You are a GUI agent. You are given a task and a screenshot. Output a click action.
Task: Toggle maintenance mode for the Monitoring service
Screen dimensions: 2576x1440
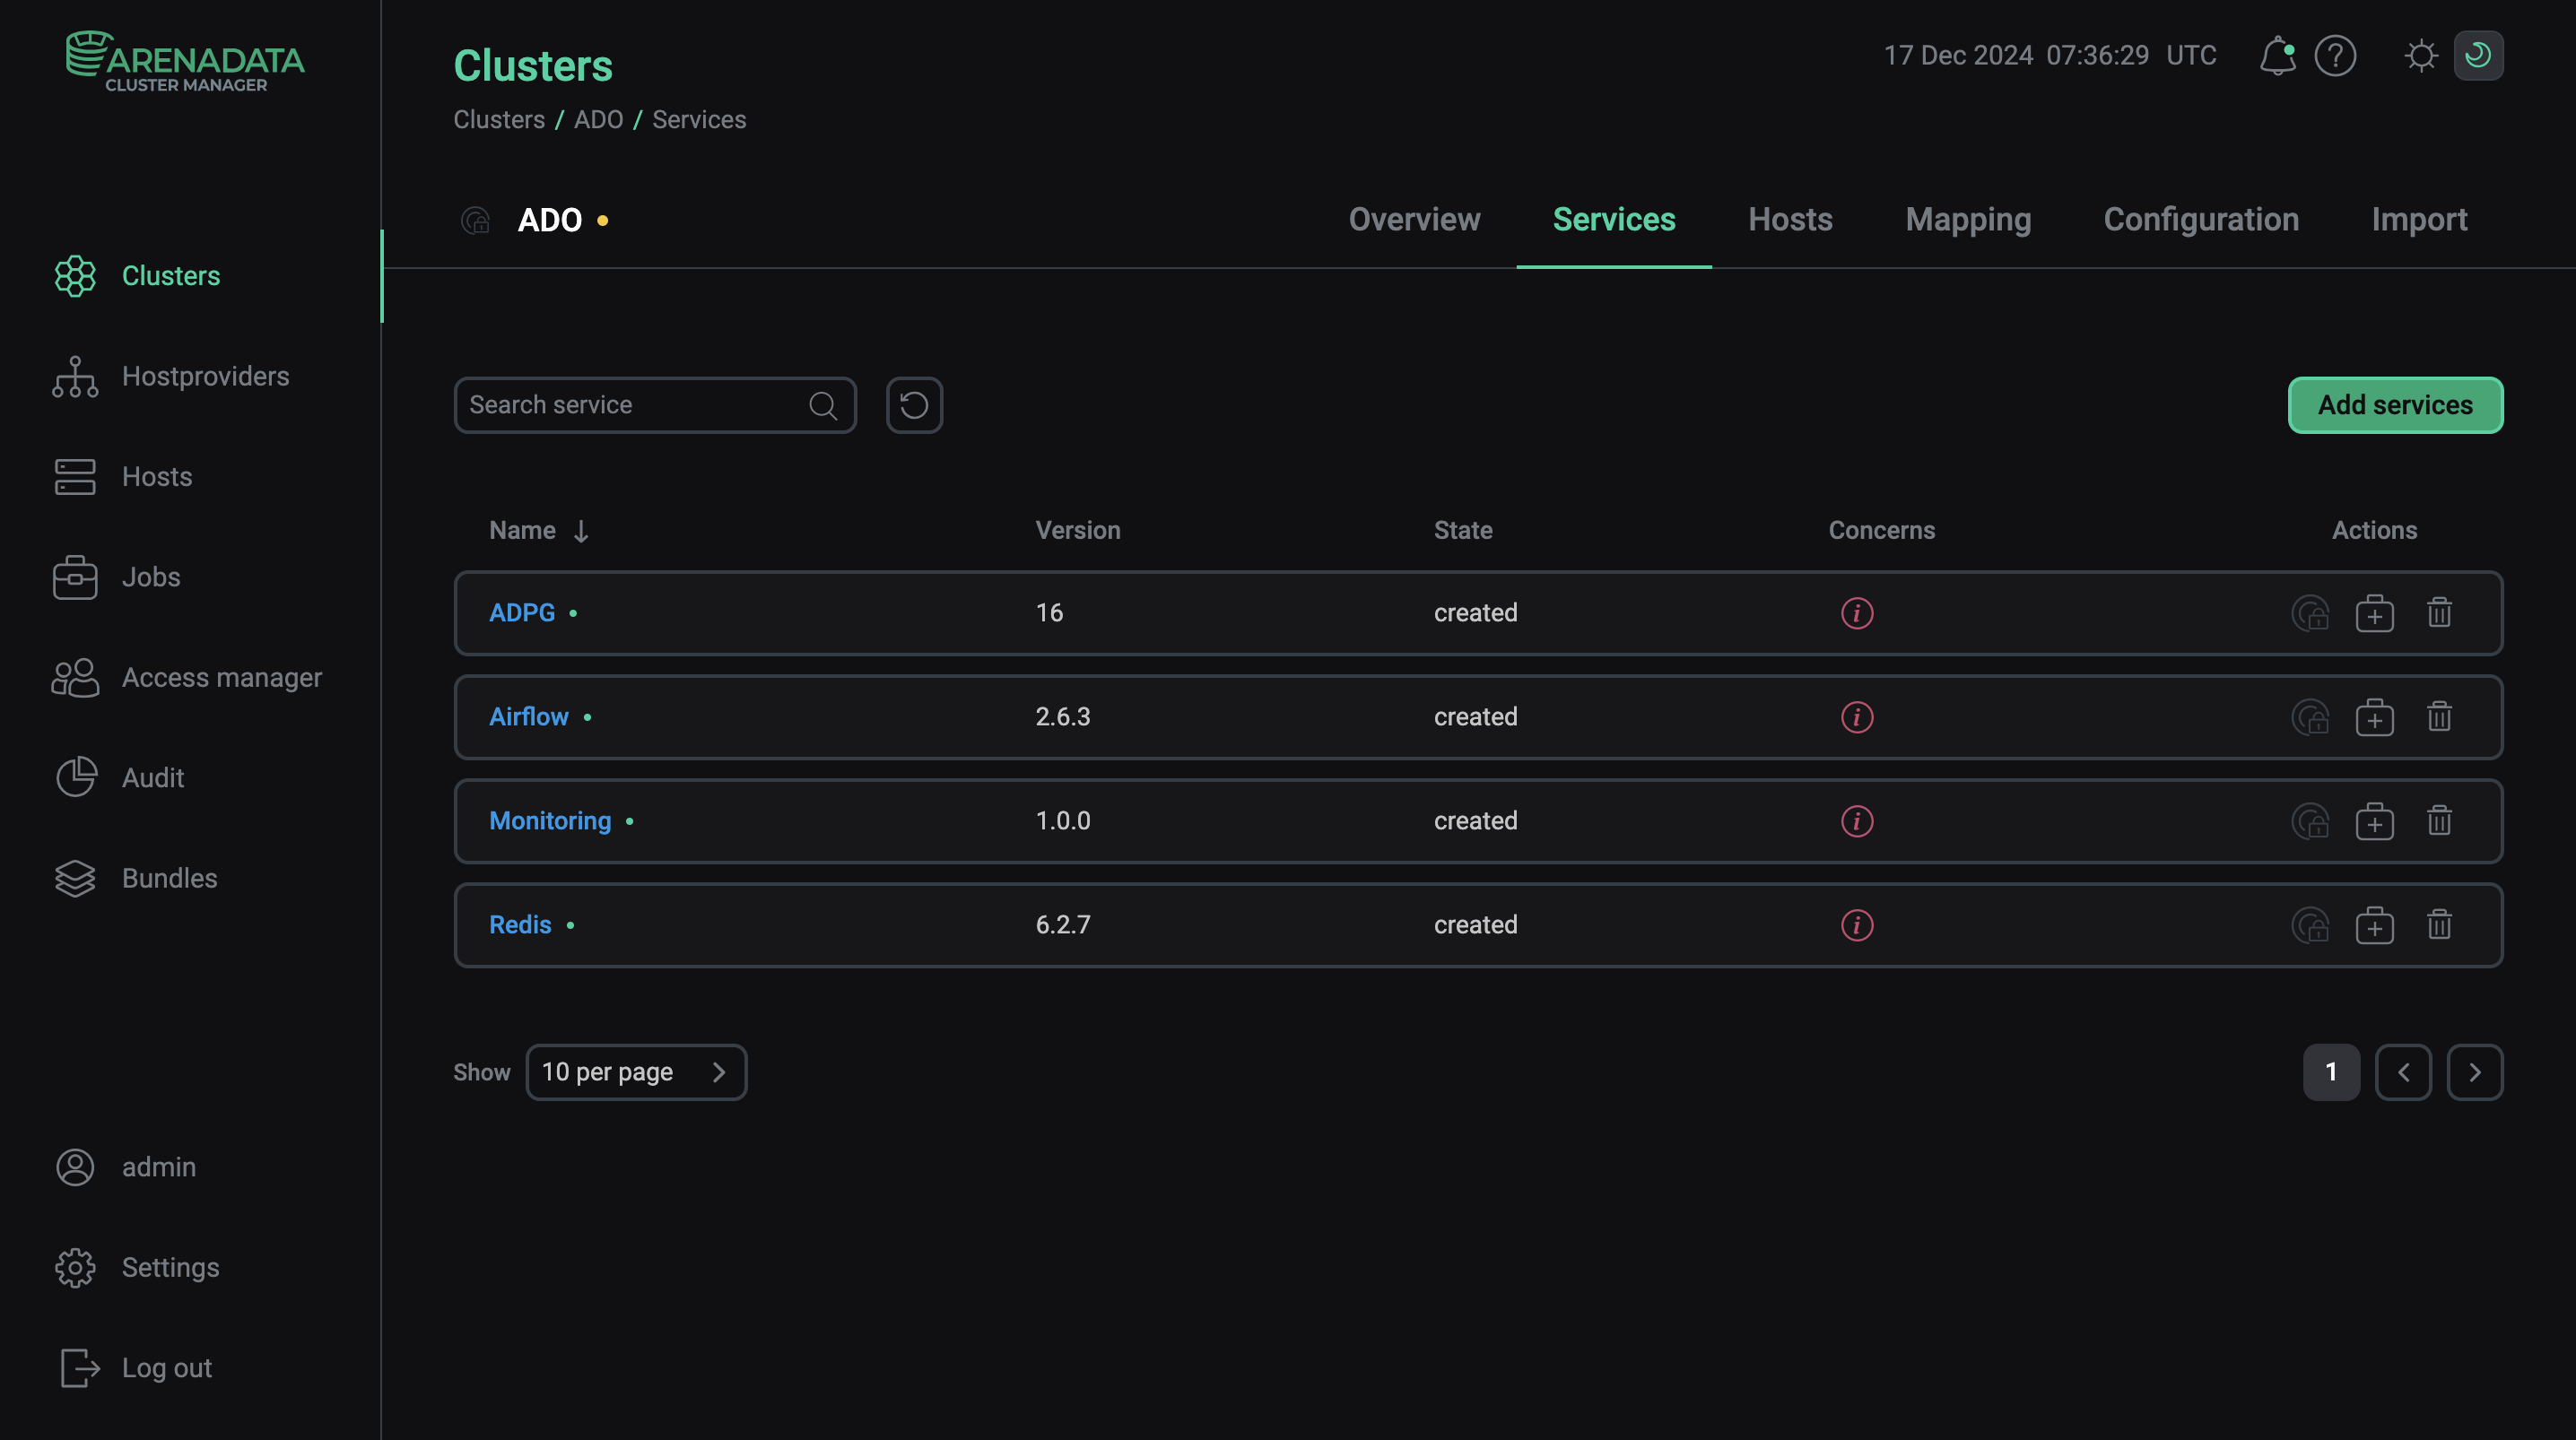[x=2311, y=821]
